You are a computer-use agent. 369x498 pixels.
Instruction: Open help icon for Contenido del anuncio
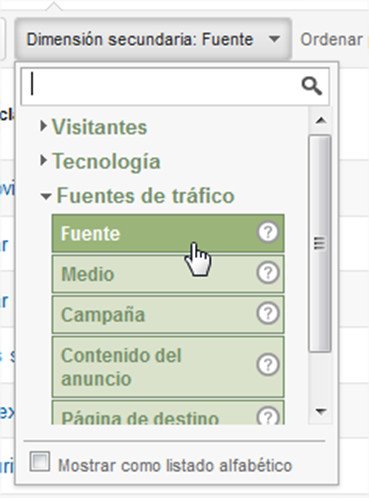(x=268, y=365)
